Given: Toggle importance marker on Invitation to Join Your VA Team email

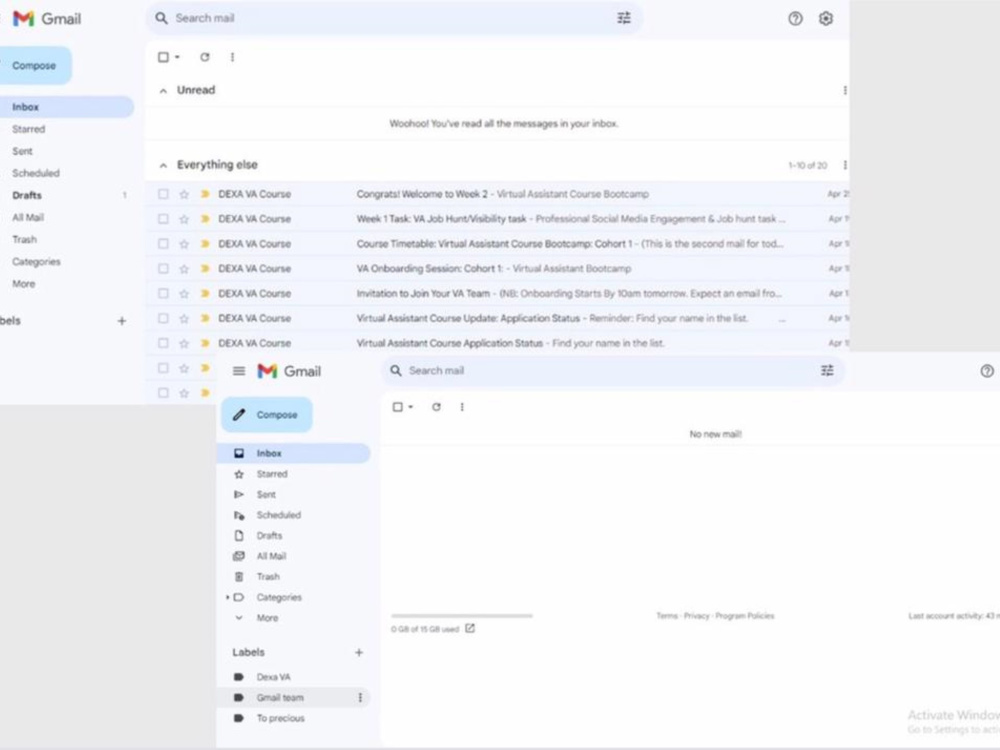Looking at the screenshot, I should pos(205,293).
